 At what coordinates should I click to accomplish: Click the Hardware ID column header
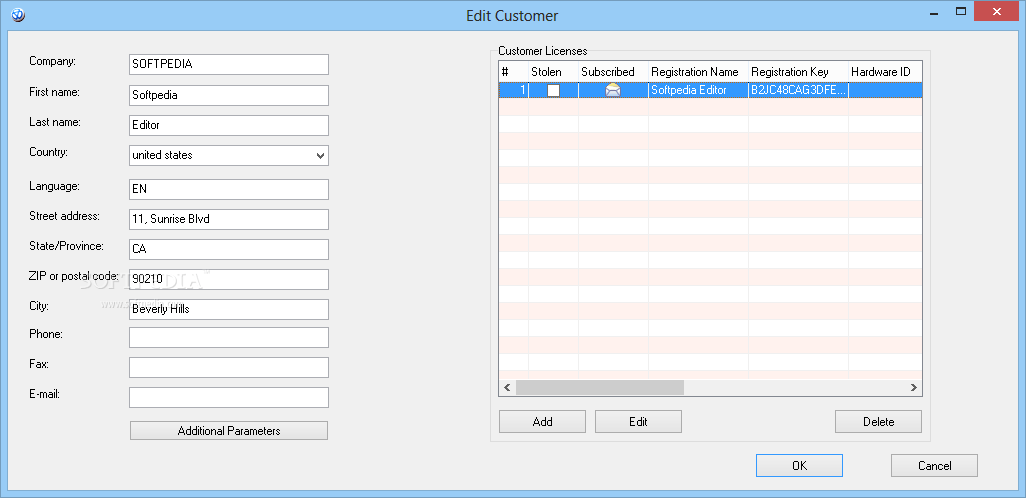tap(885, 72)
